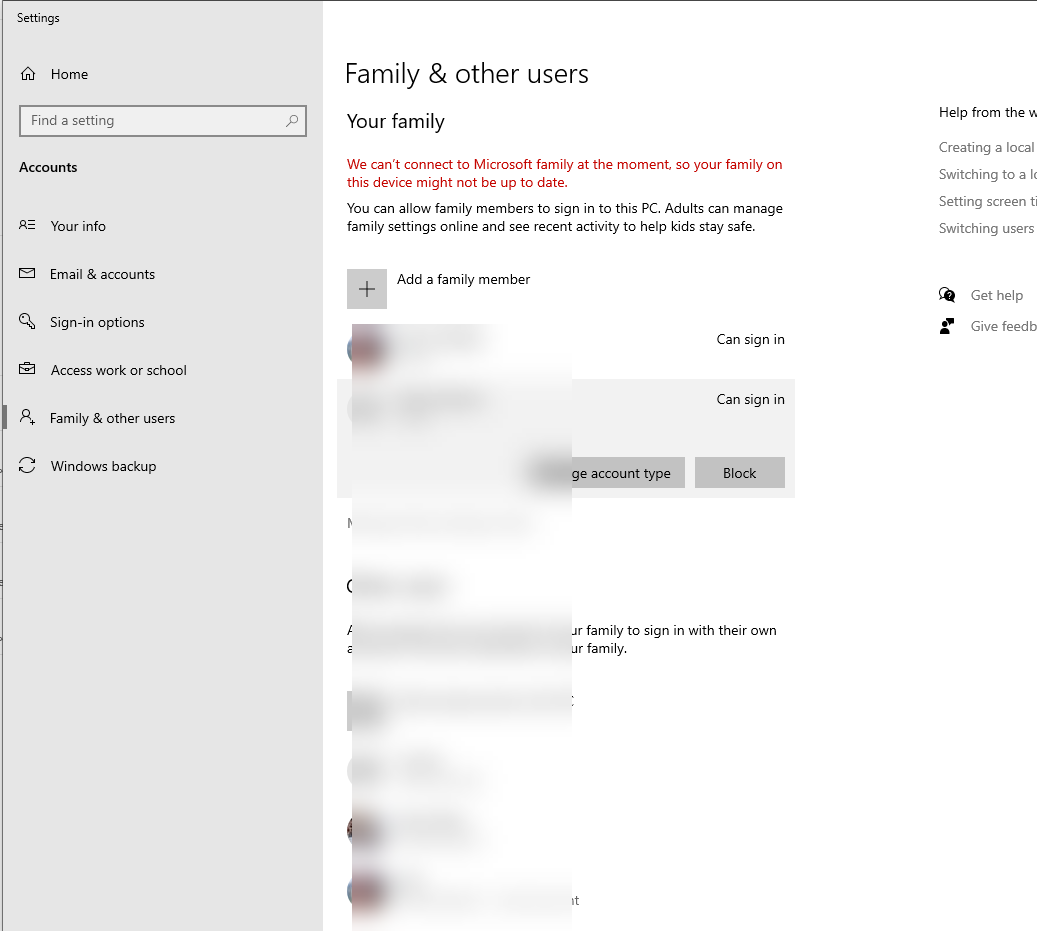Click the Home house icon
1037x931 pixels.
[x=28, y=73]
